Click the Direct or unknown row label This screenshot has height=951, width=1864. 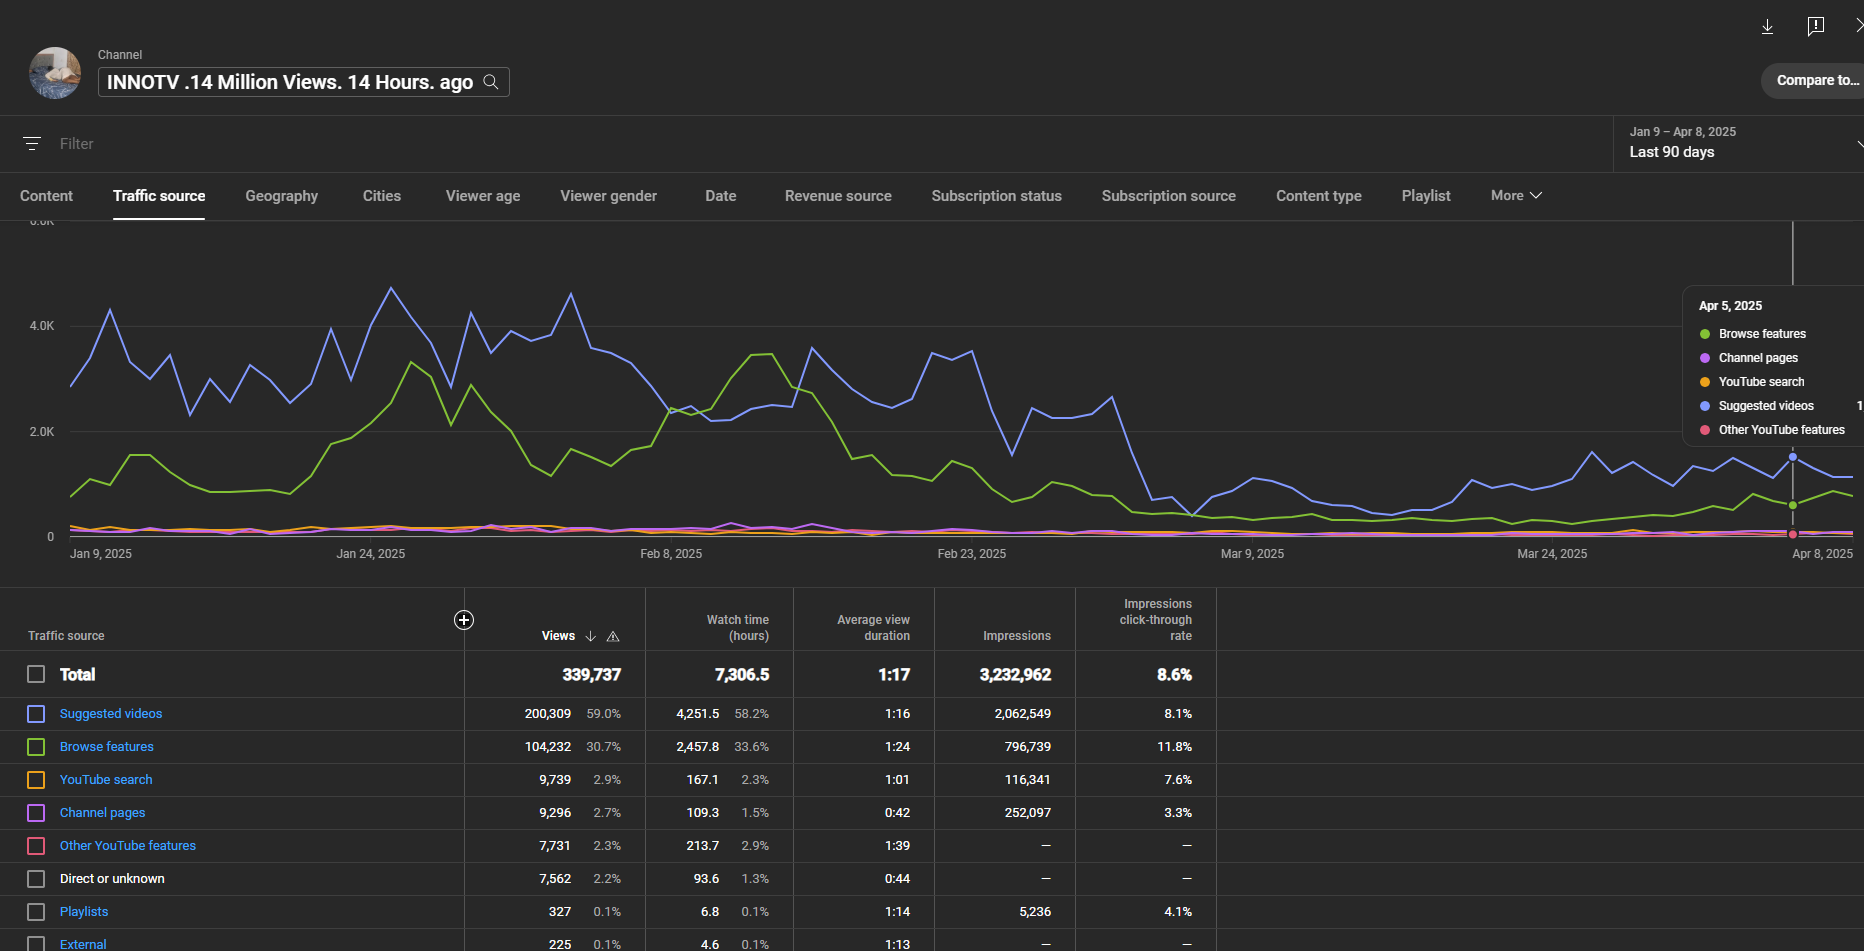coord(112,879)
